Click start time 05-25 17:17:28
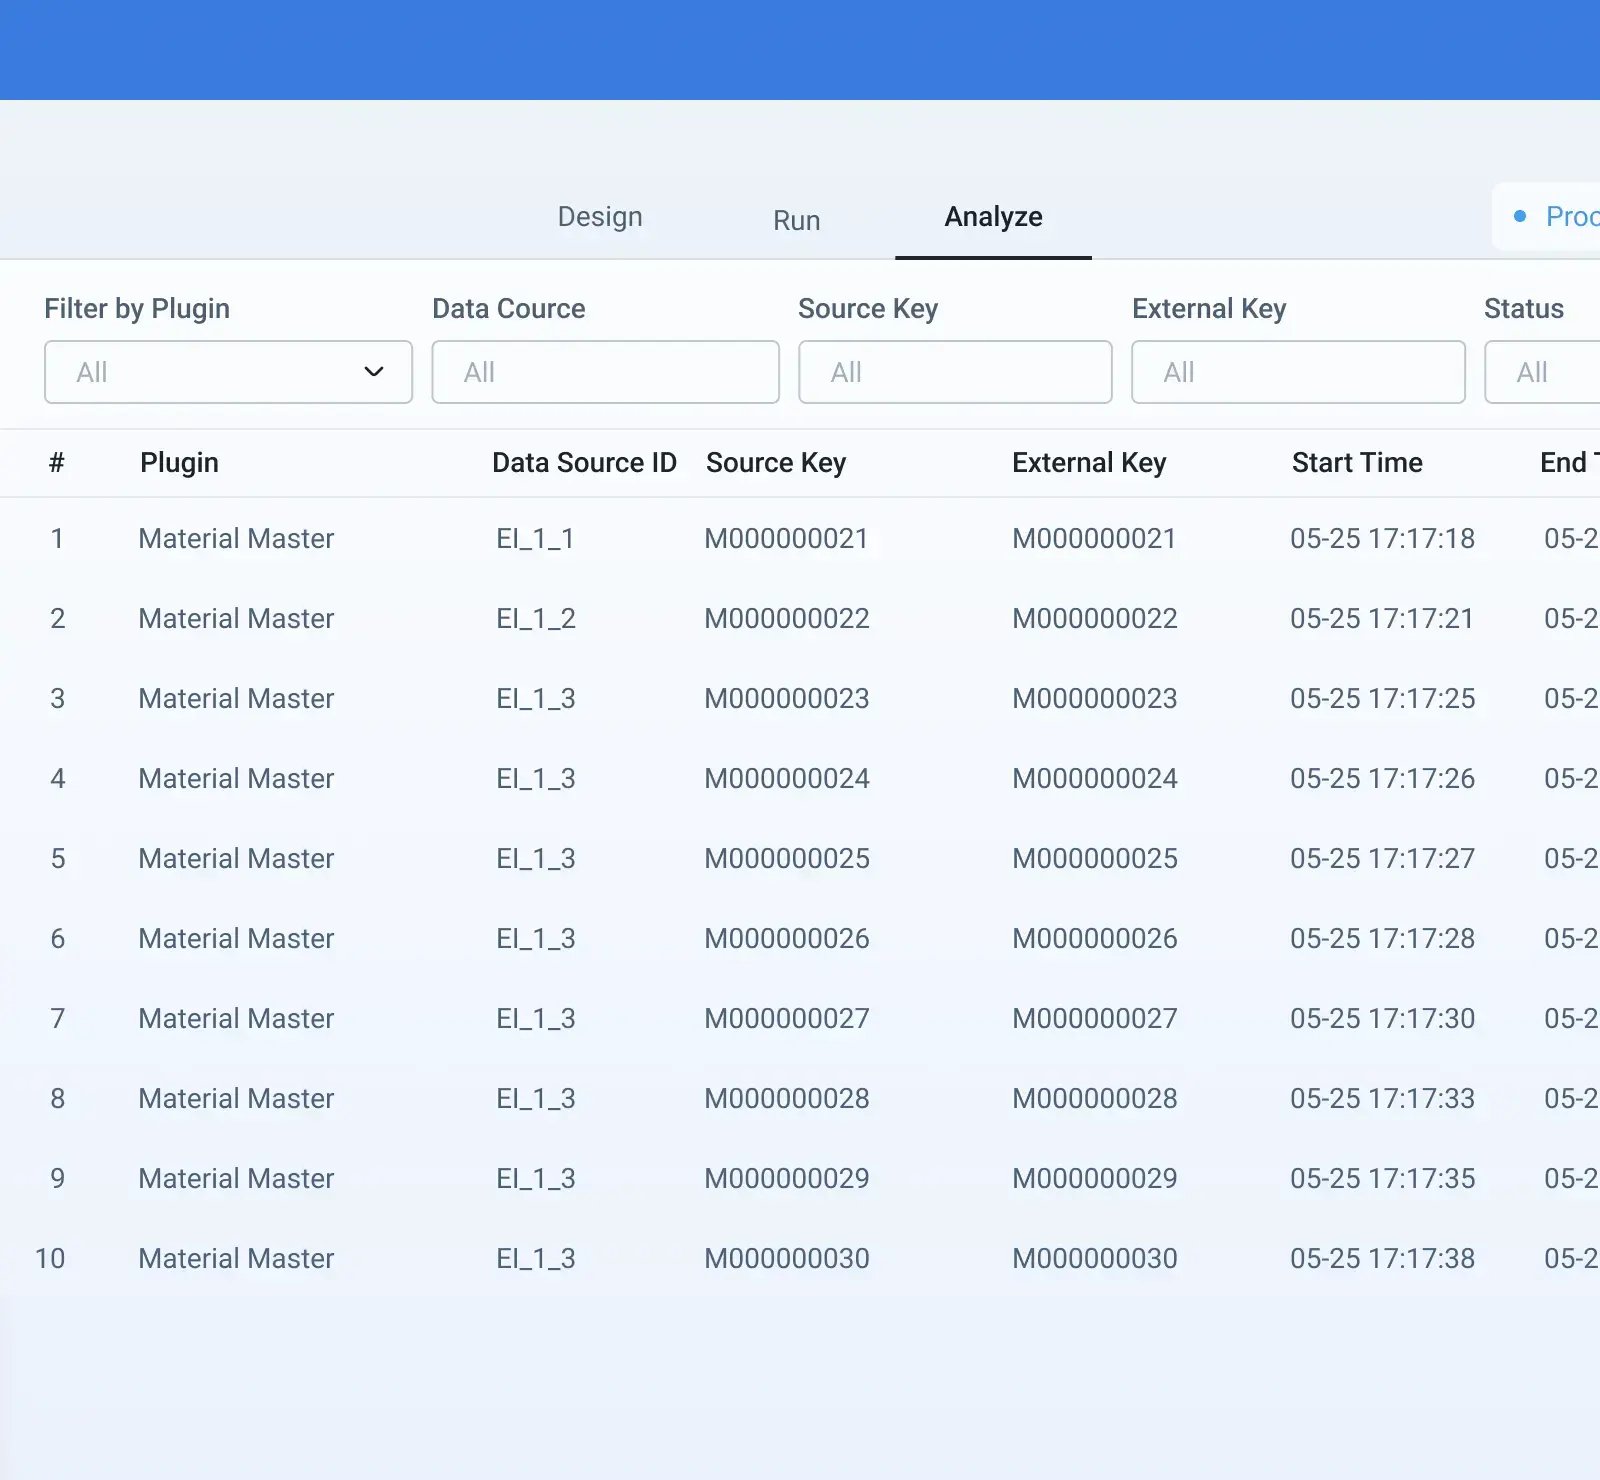The height and width of the screenshot is (1480, 1600). [x=1382, y=938]
